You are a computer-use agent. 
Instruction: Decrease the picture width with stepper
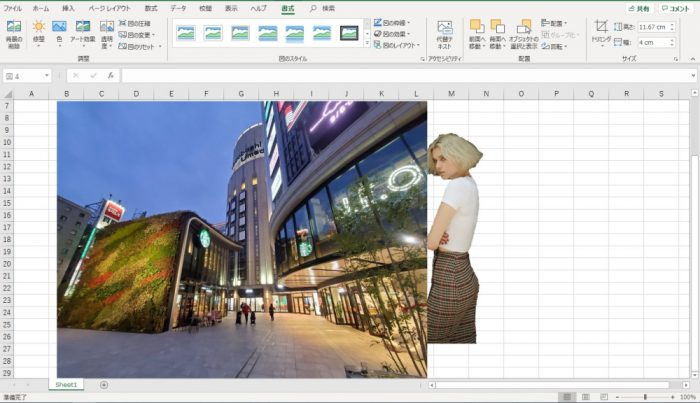click(672, 45)
